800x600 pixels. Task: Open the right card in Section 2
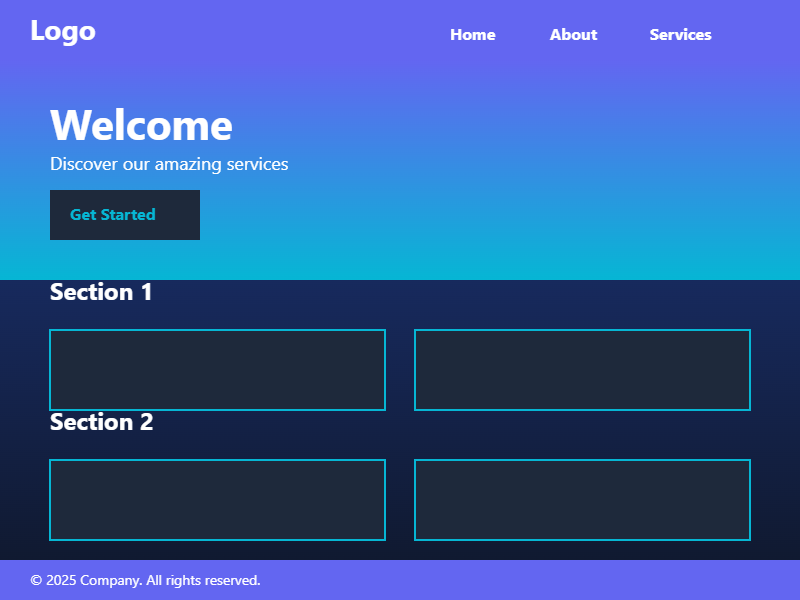tap(582, 500)
